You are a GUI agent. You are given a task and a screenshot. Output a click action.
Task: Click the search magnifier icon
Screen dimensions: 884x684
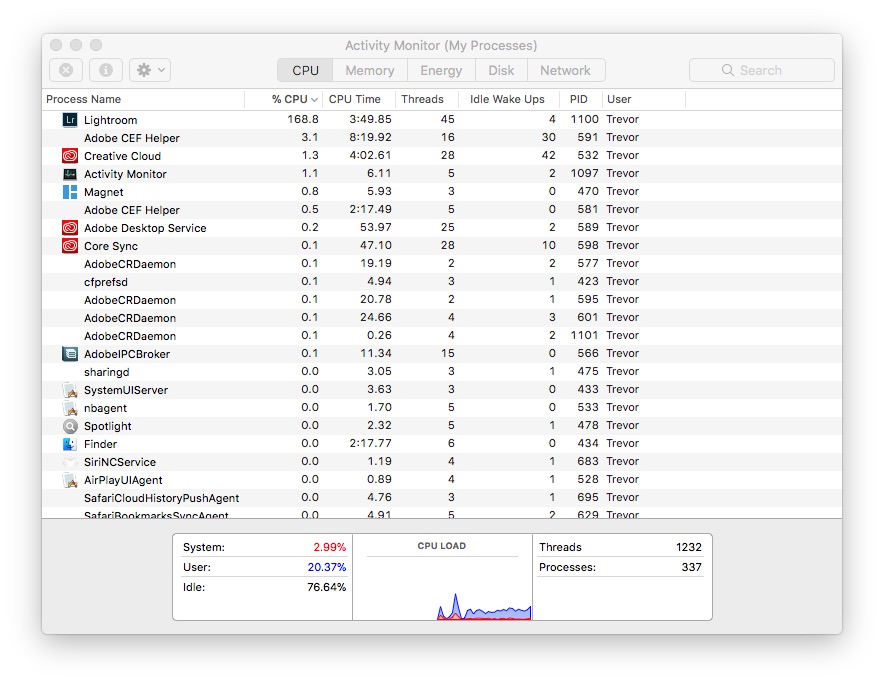[x=728, y=70]
